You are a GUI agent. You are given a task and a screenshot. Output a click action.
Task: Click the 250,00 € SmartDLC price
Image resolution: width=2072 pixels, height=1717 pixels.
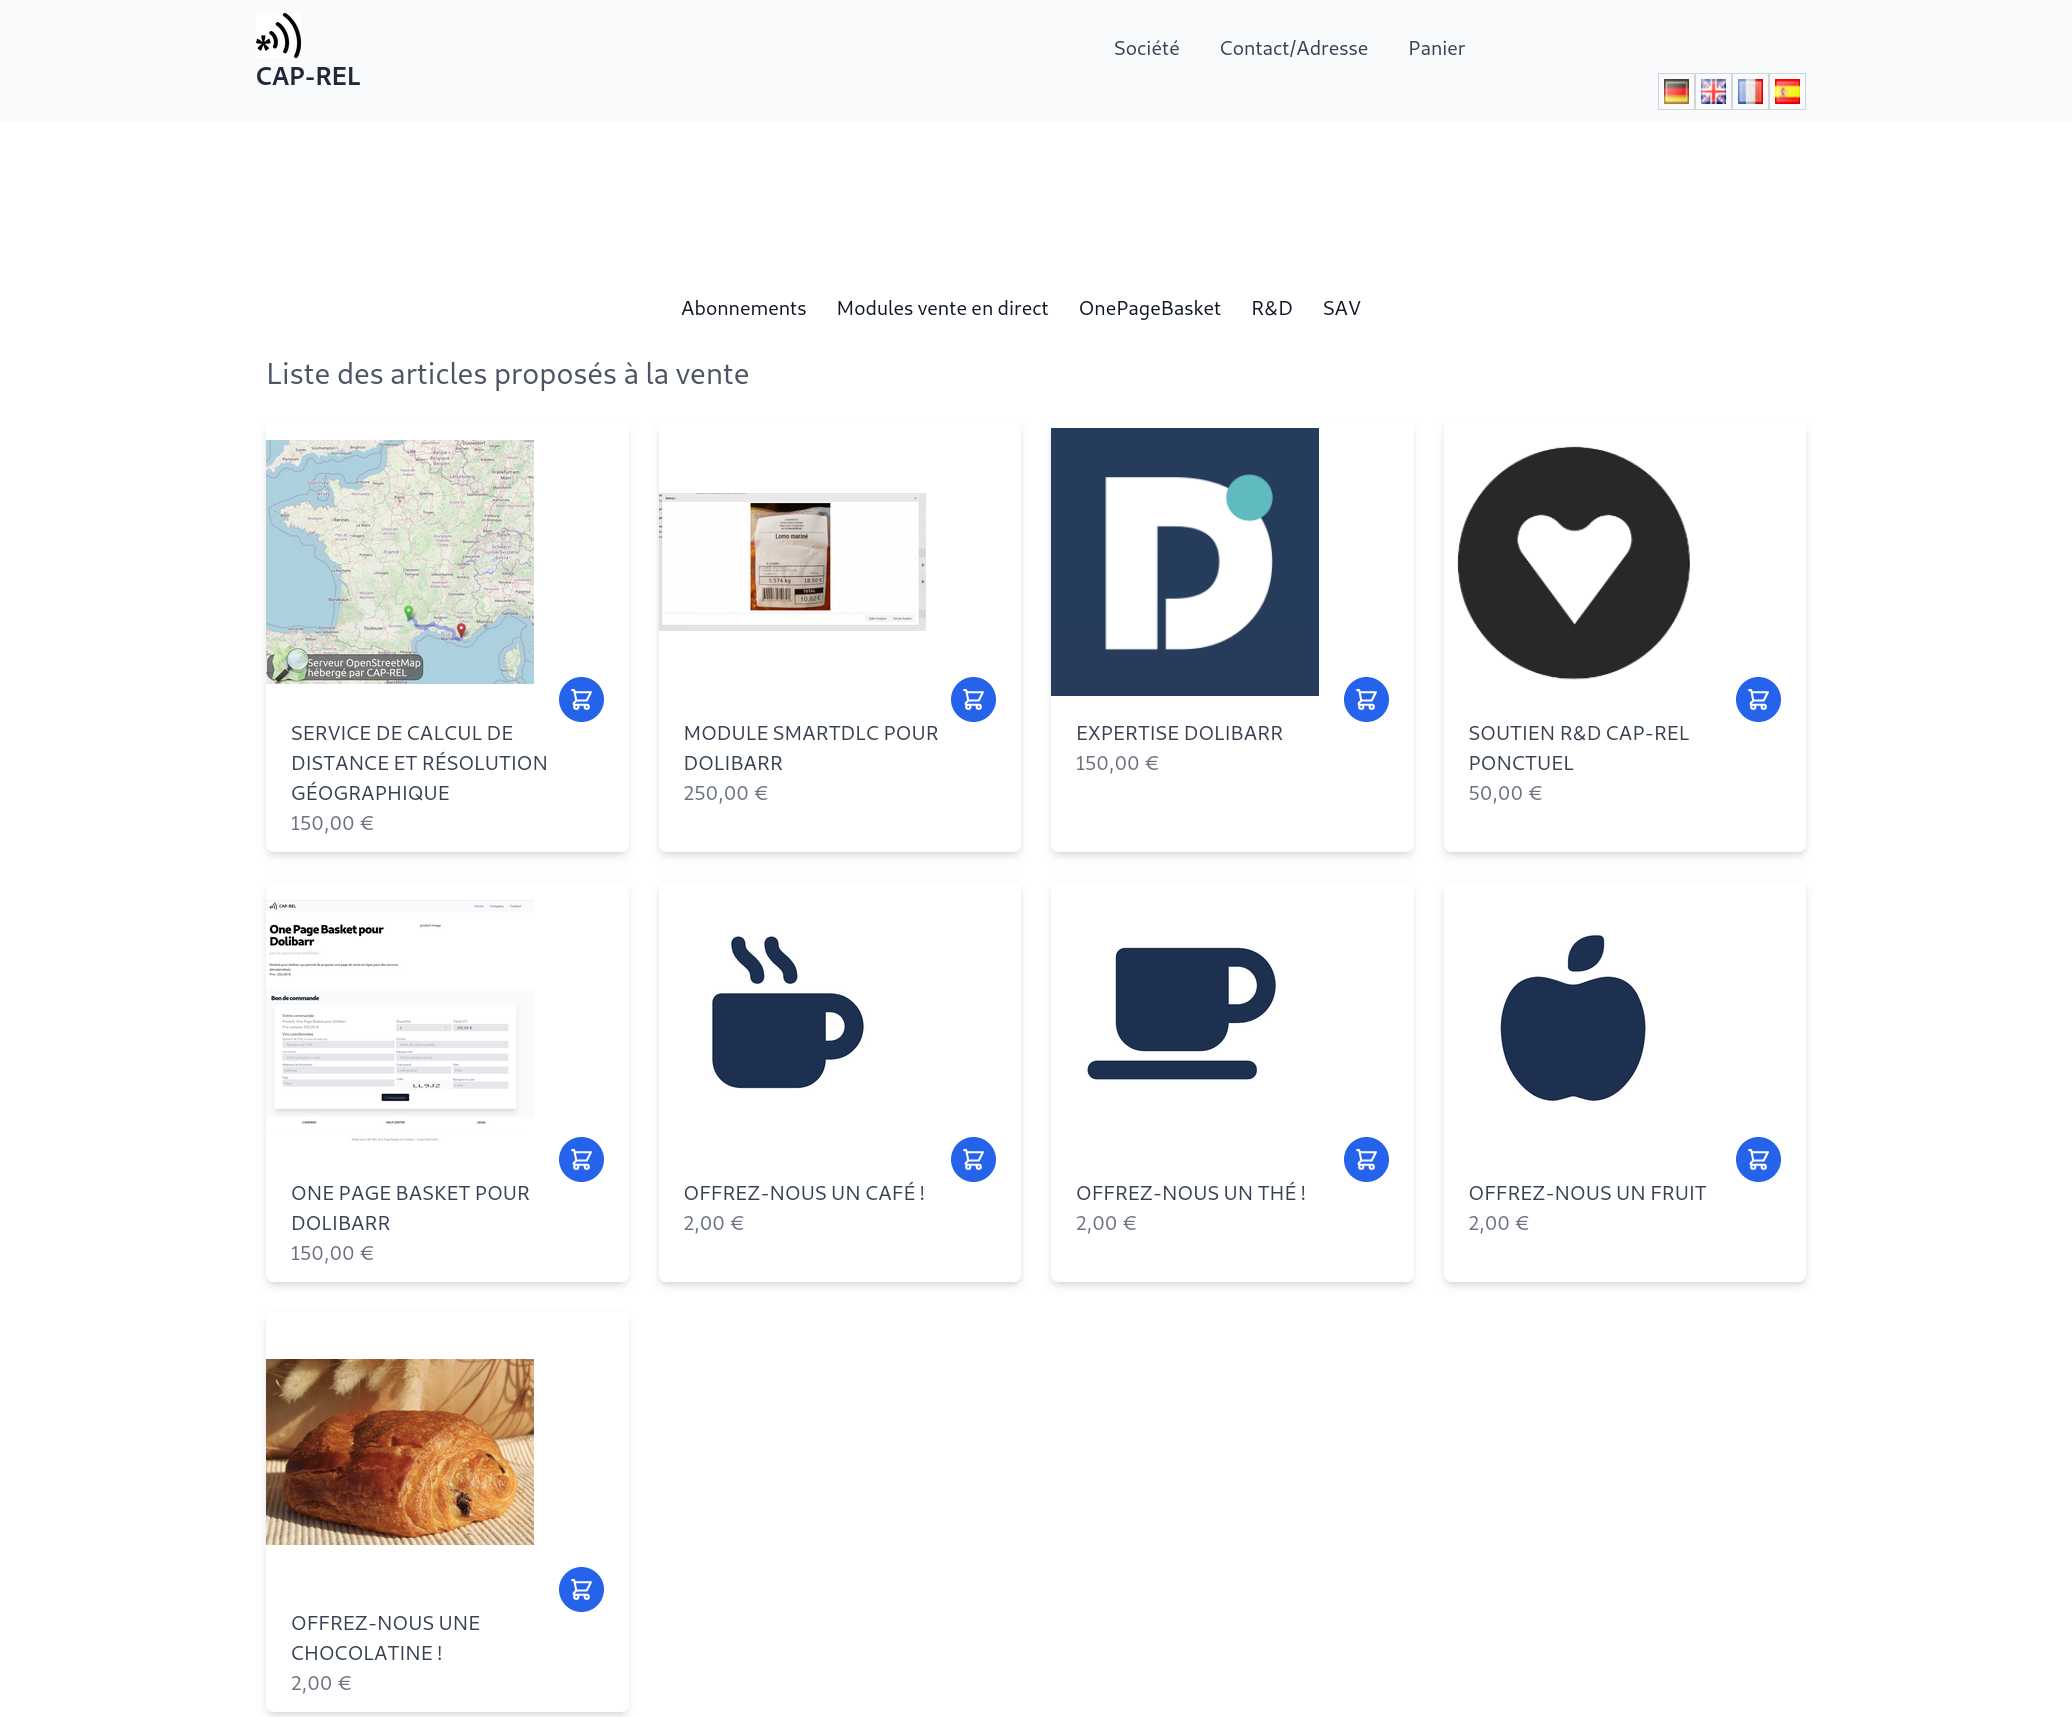725,793
